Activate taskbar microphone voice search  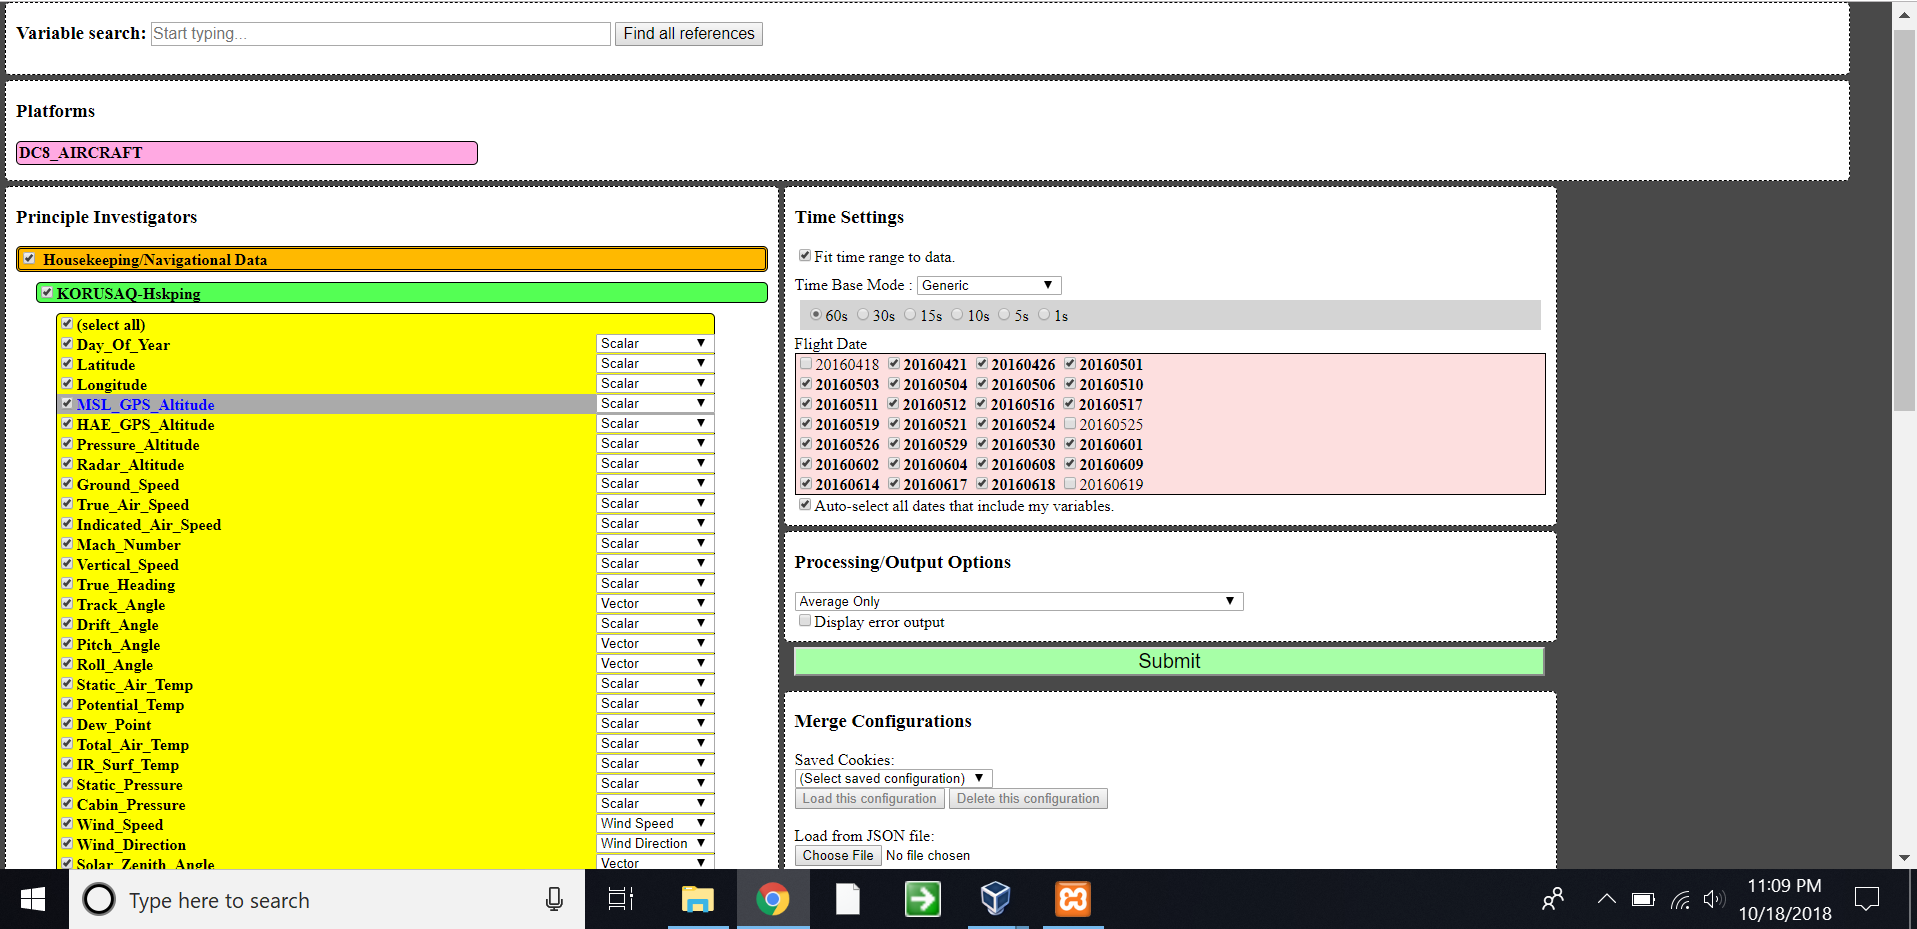pos(554,900)
